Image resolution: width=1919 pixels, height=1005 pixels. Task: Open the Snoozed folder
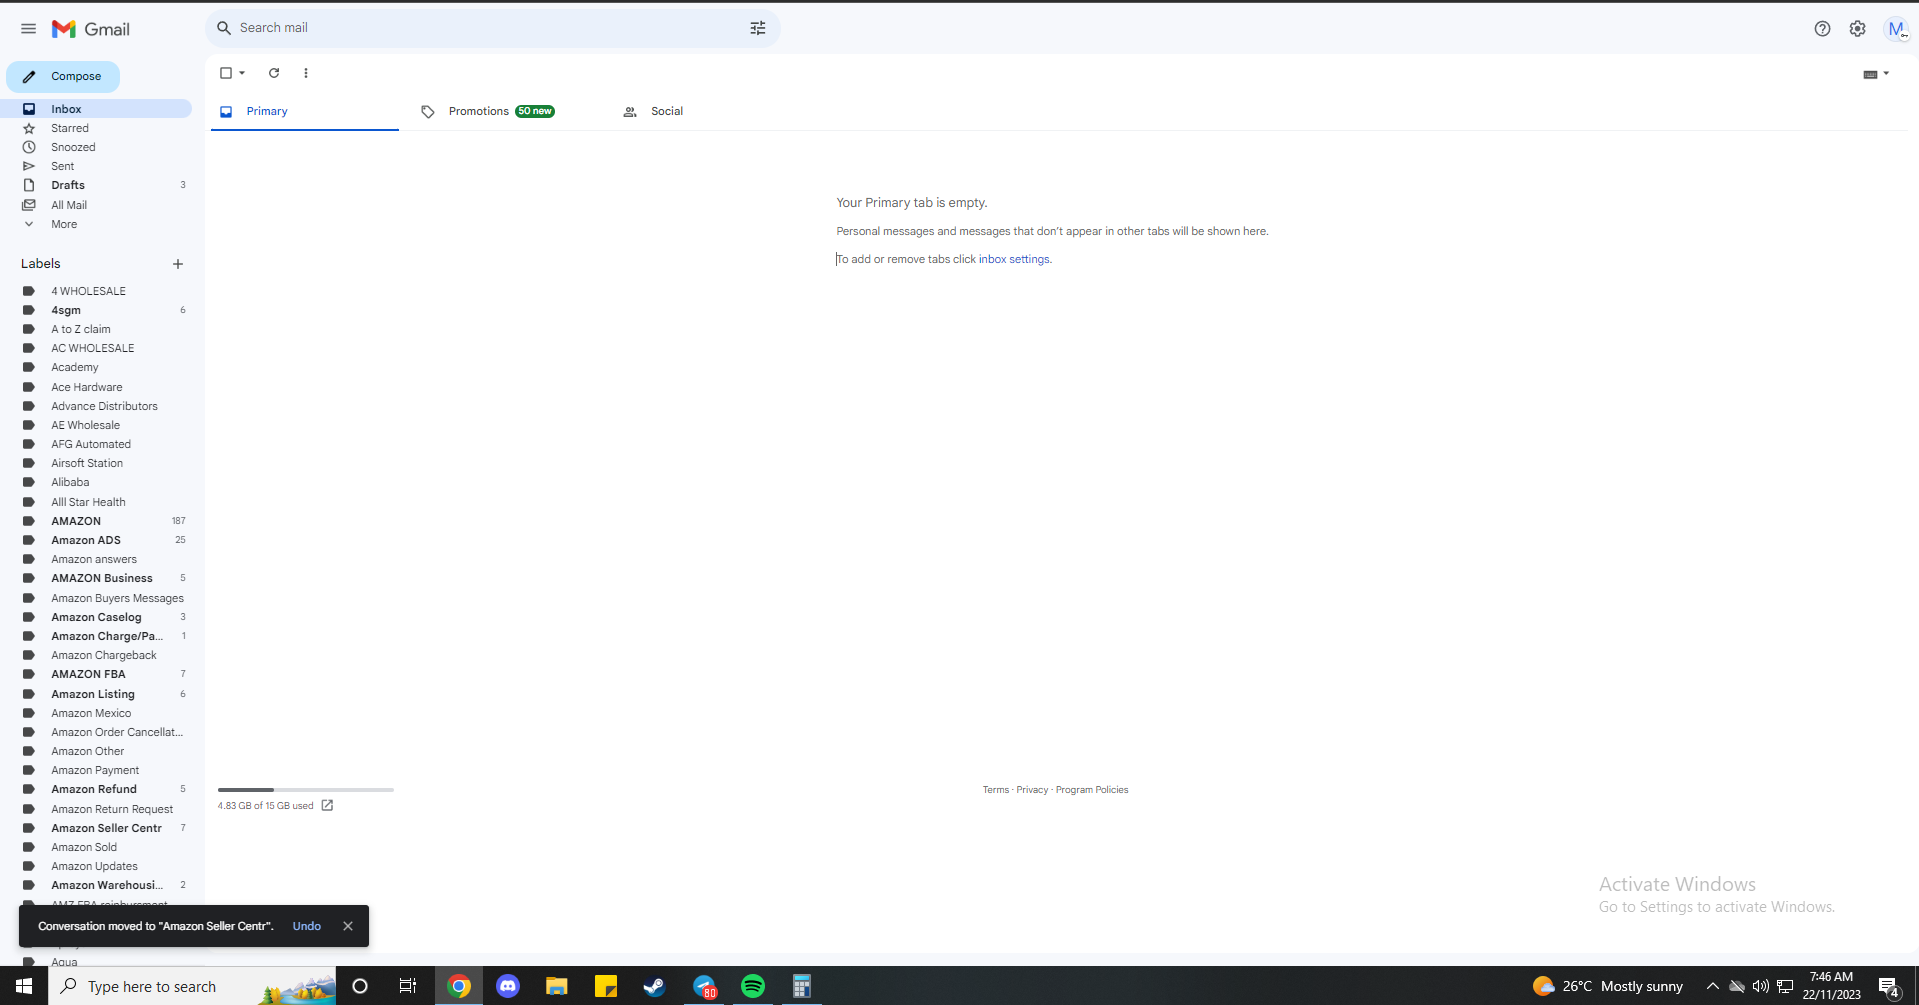(96, 147)
